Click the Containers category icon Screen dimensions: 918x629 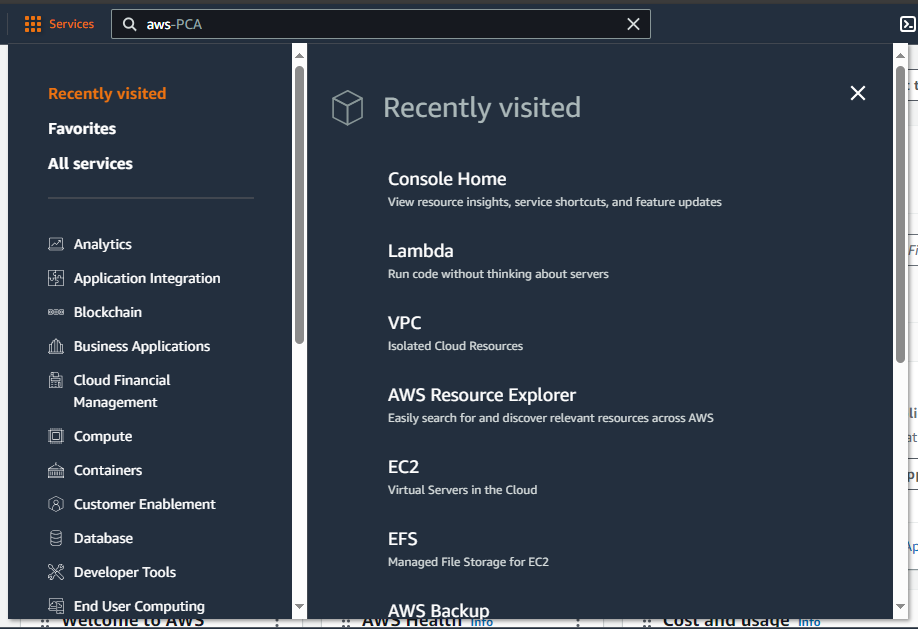56,470
